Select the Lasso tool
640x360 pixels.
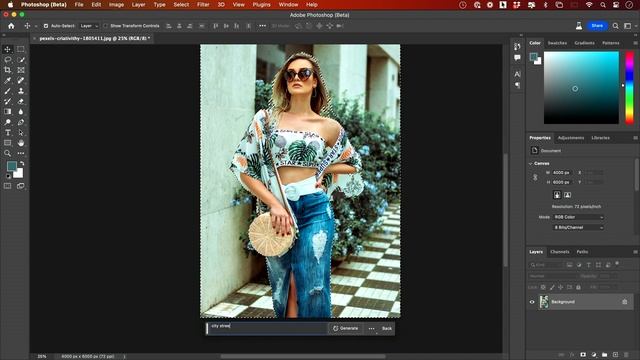[7, 60]
